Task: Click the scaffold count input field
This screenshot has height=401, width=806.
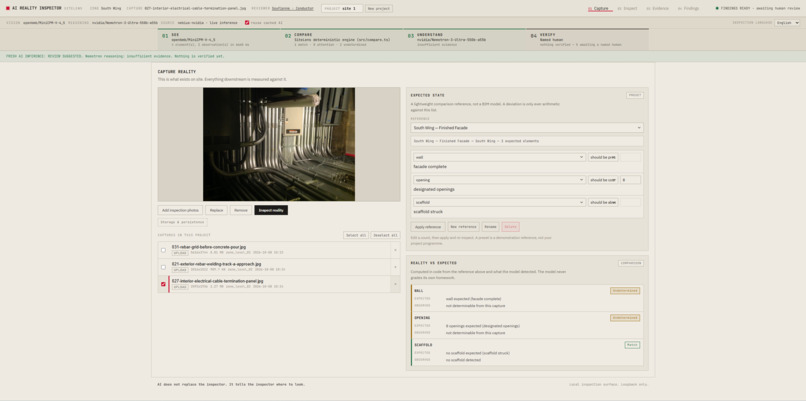Action: (x=630, y=203)
